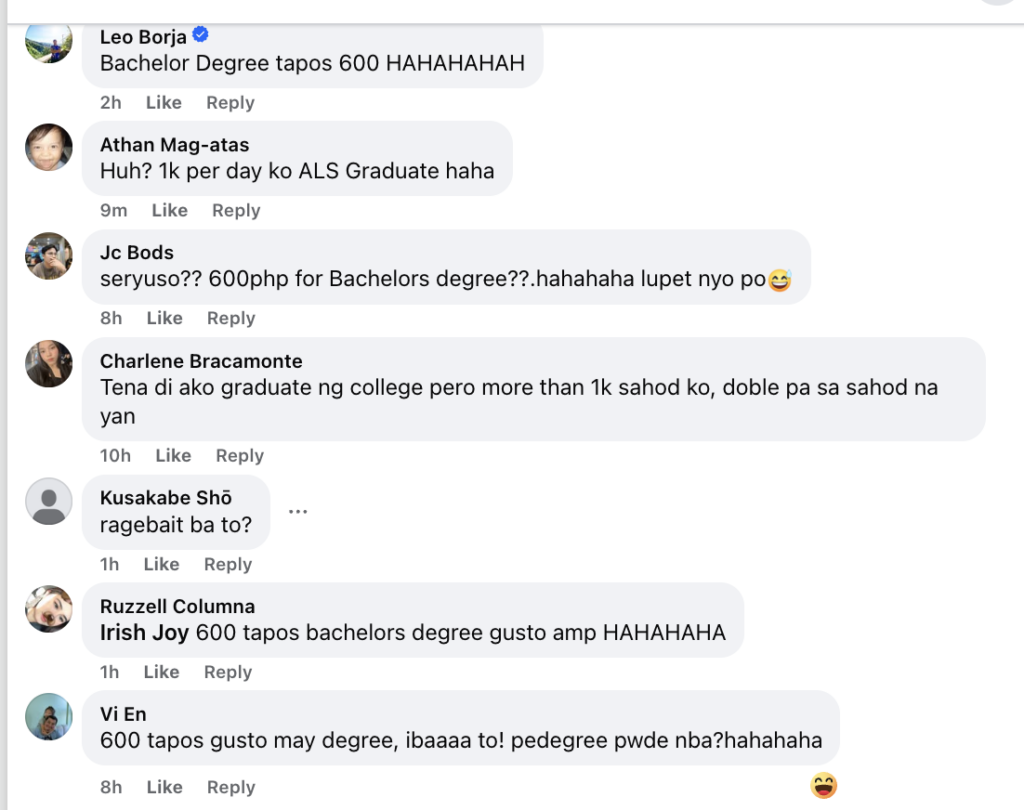Like Athan Mag-atas's comment
The width and height of the screenshot is (1024, 810).
tap(169, 211)
